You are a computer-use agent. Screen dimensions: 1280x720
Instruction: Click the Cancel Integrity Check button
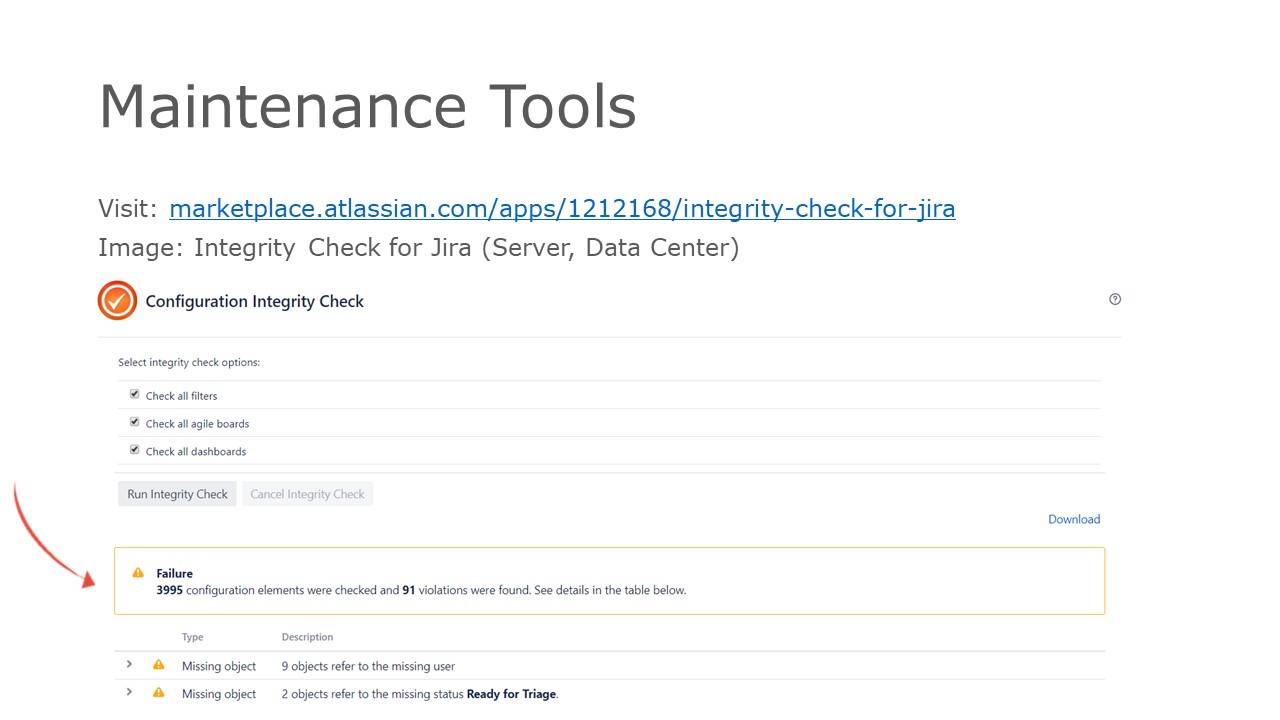coord(307,494)
